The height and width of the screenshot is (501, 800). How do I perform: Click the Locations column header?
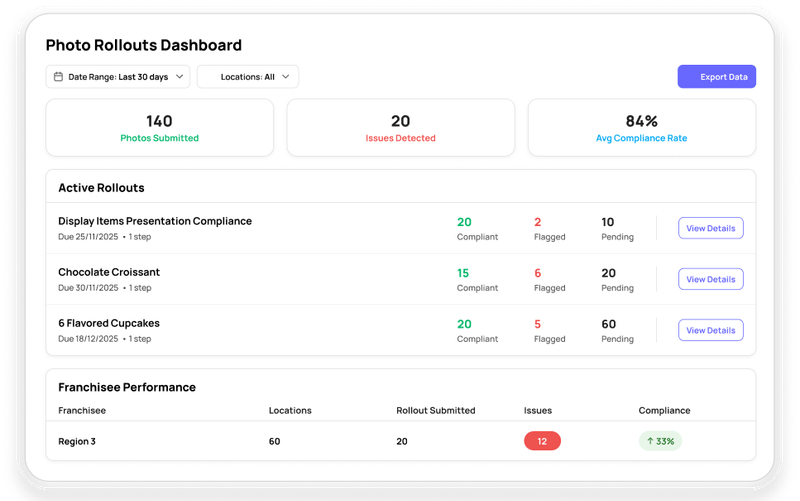pyautogui.click(x=290, y=410)
